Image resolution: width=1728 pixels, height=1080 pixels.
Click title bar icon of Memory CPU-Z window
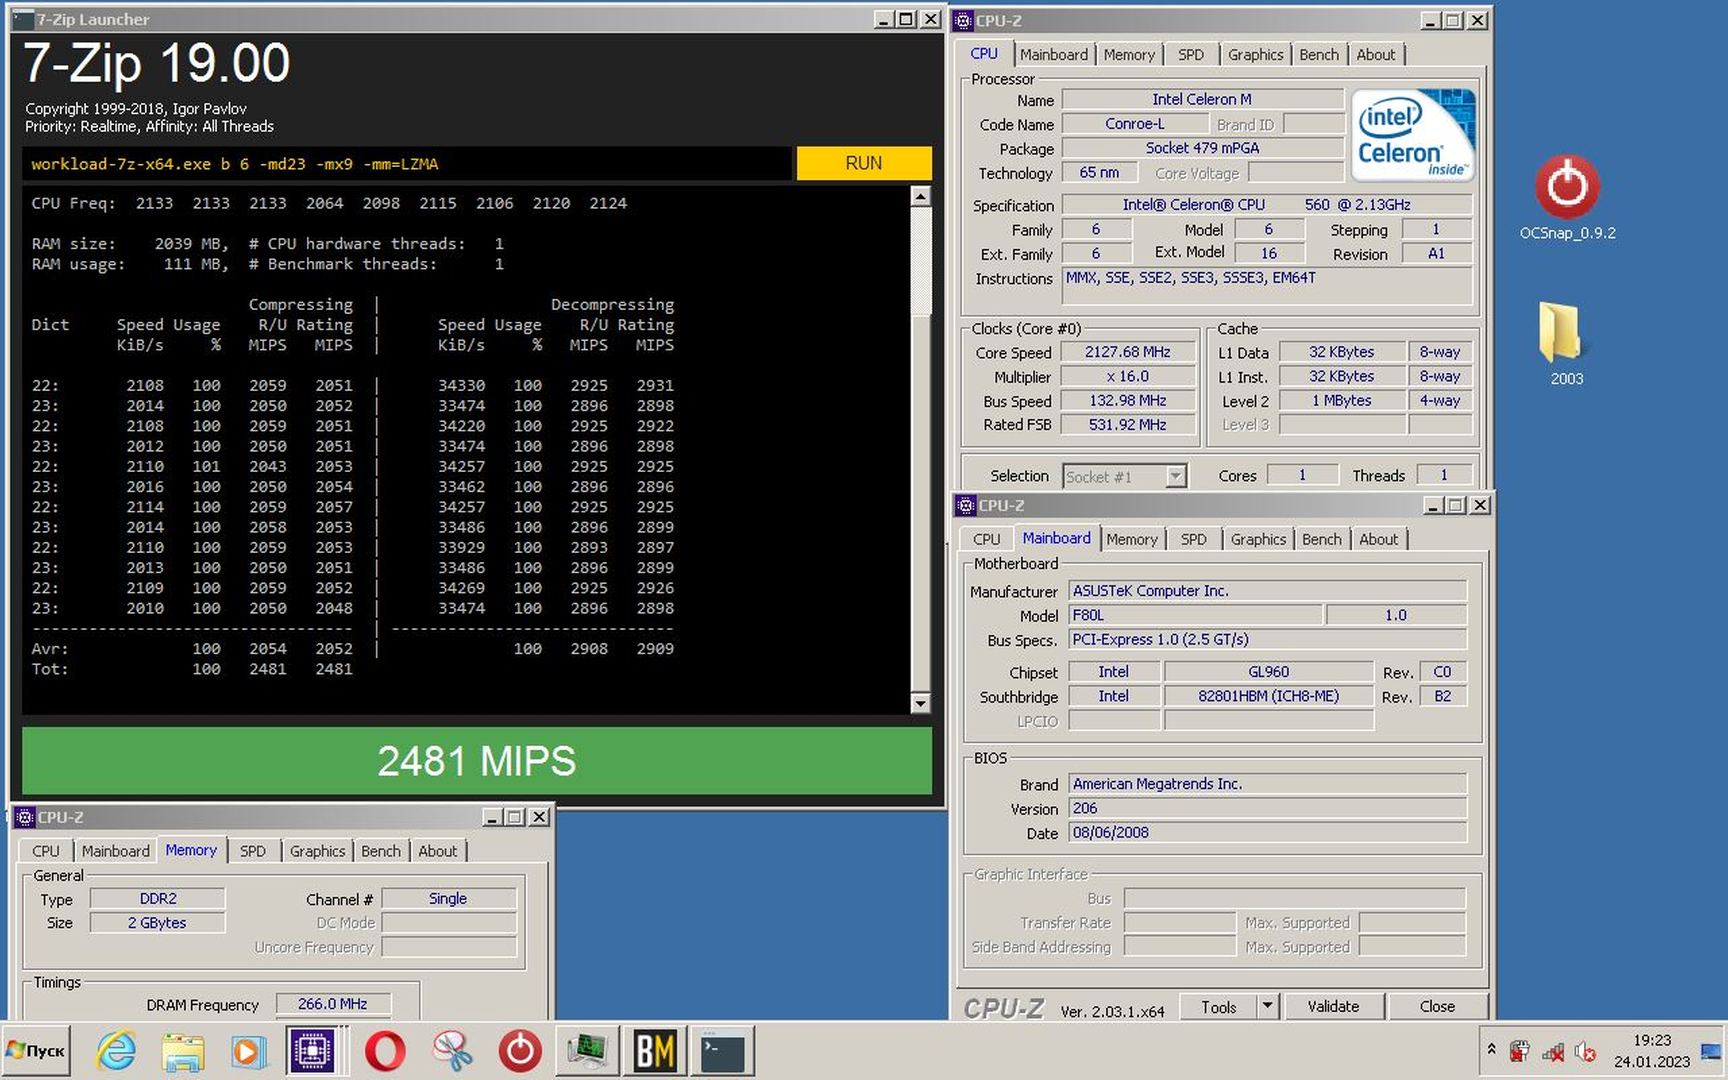click(25, 817)
